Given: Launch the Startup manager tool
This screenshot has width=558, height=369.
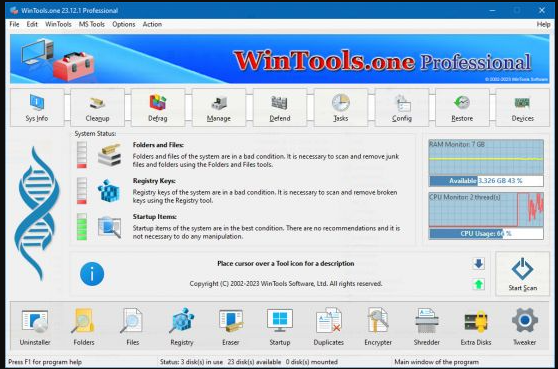Looking at the screenshot, I should click(x=280, y=327).
